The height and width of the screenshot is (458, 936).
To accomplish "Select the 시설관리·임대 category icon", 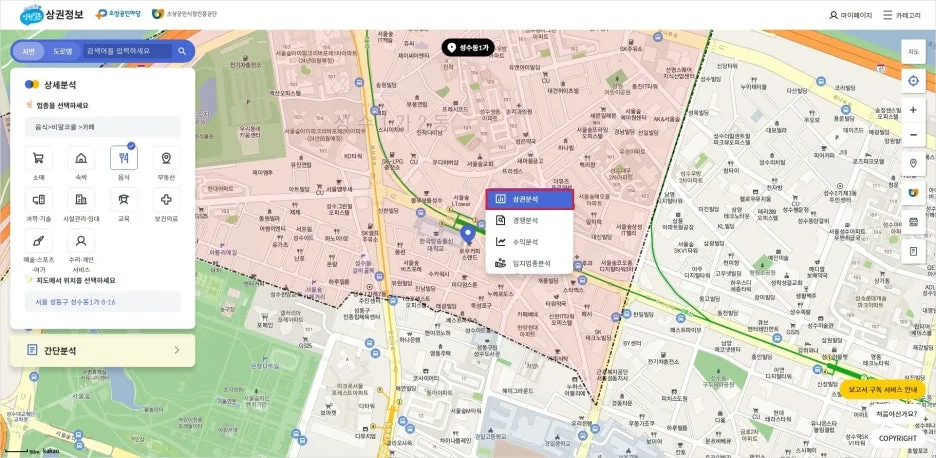I will point(81,199).
